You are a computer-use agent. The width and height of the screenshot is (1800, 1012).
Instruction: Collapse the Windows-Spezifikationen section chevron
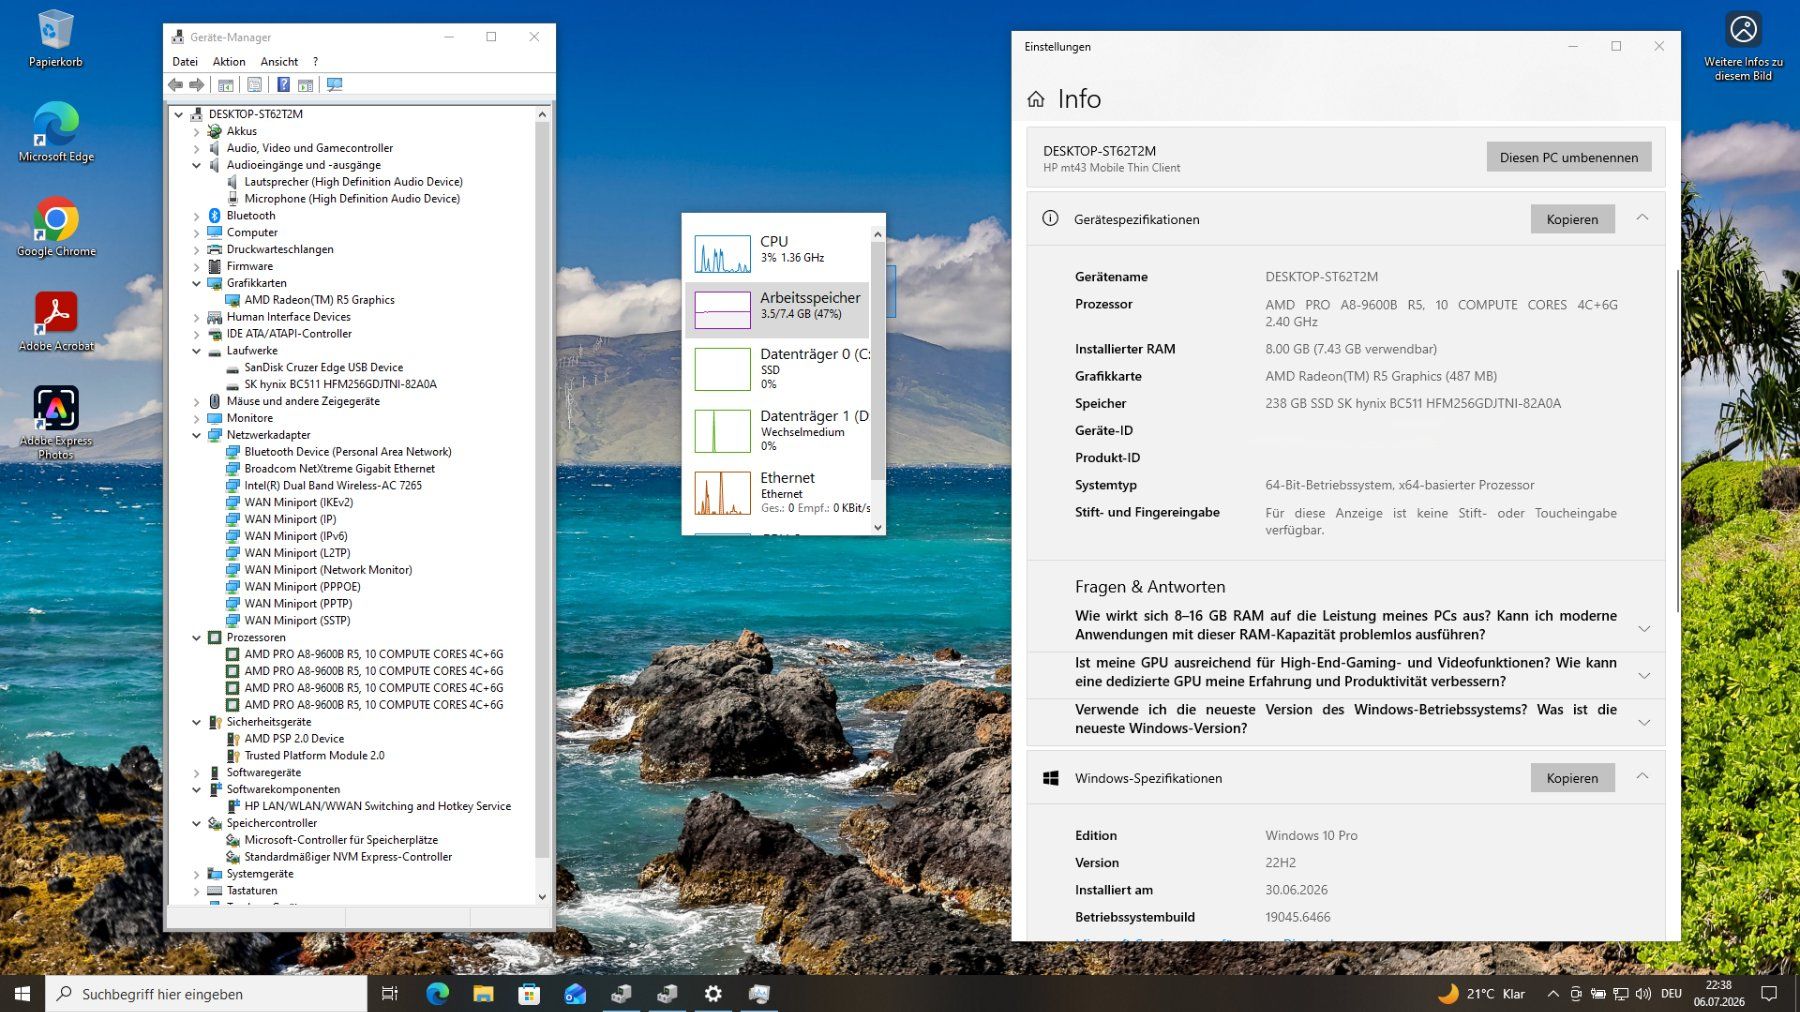click(1642, 777)
